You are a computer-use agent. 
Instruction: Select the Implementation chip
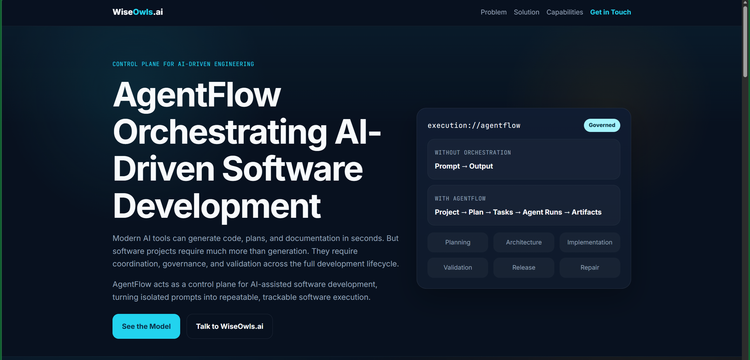[590, 242]
